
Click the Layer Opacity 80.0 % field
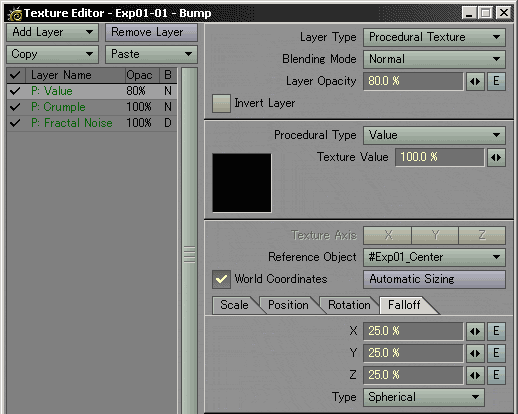pyautogui.click(x=413, y=81)
